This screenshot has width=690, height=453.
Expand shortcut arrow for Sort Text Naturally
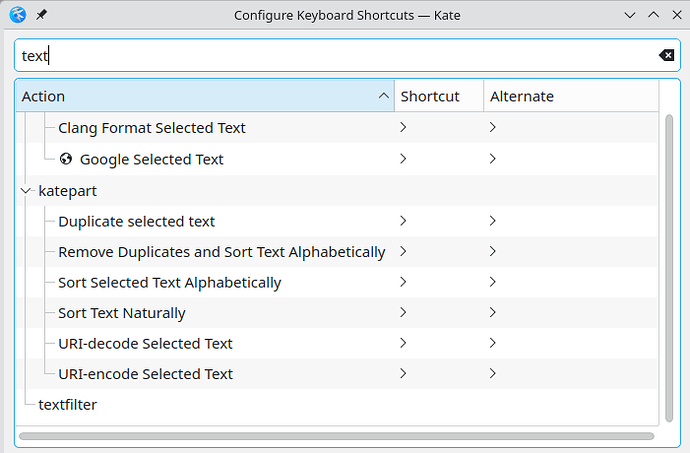[403, 313]
